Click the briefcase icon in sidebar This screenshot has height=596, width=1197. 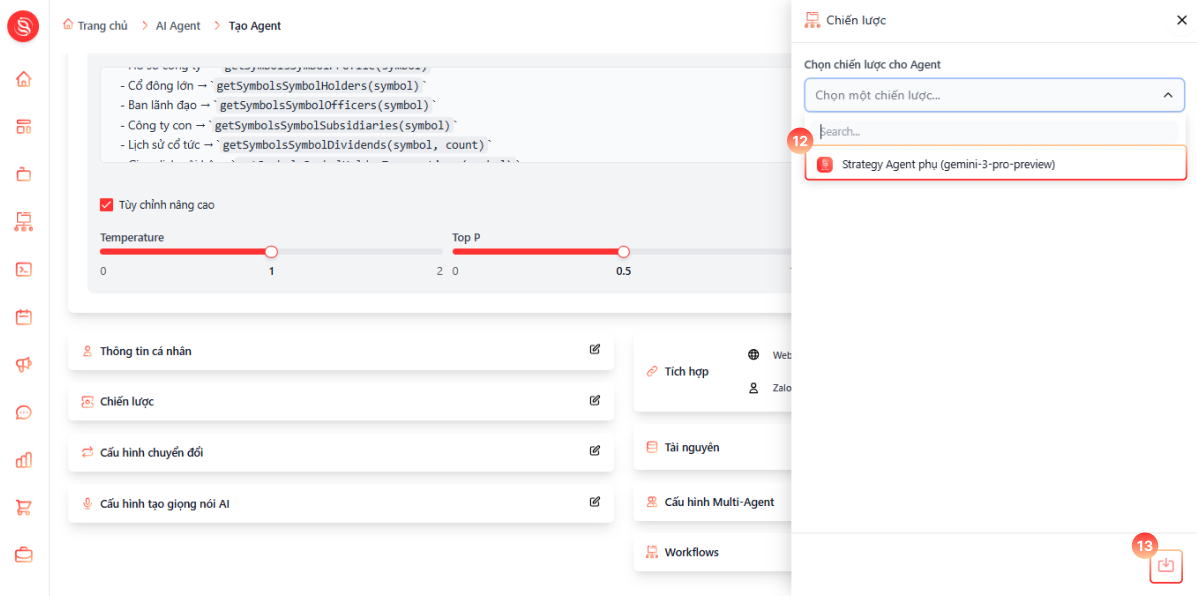click(x=24, y=555)
